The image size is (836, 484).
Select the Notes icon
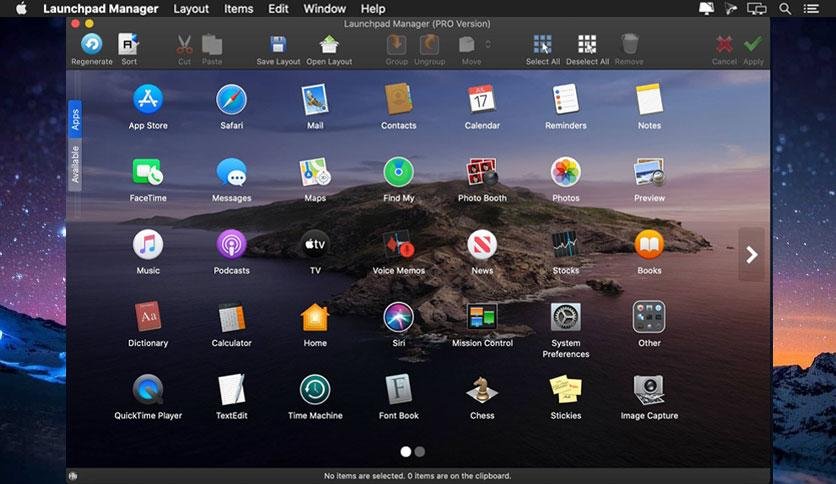(649, 100)
